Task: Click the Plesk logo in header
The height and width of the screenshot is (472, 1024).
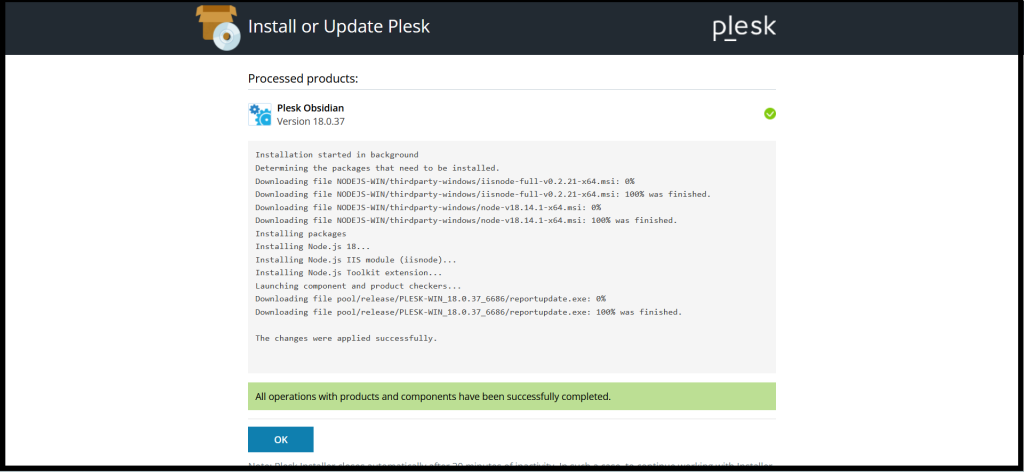Action: point(744,28)
